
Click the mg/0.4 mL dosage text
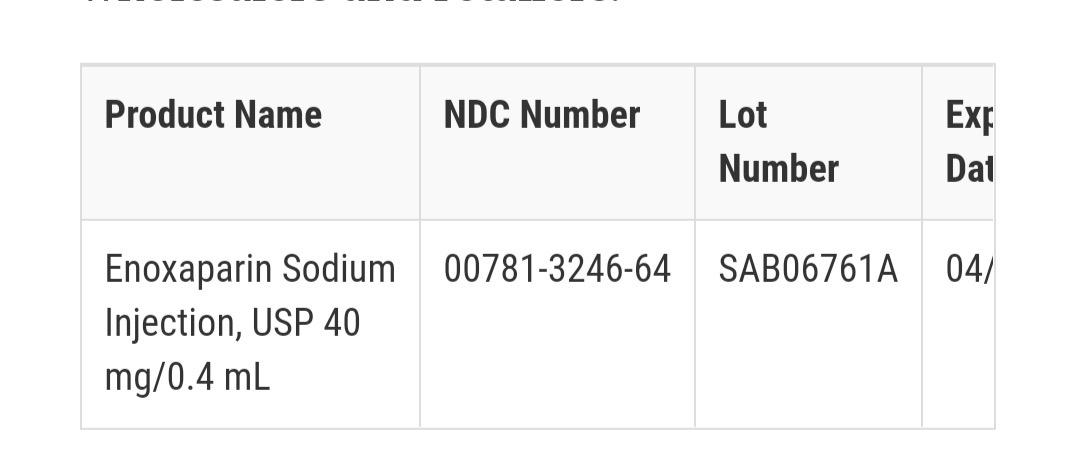tap(187, 378)
